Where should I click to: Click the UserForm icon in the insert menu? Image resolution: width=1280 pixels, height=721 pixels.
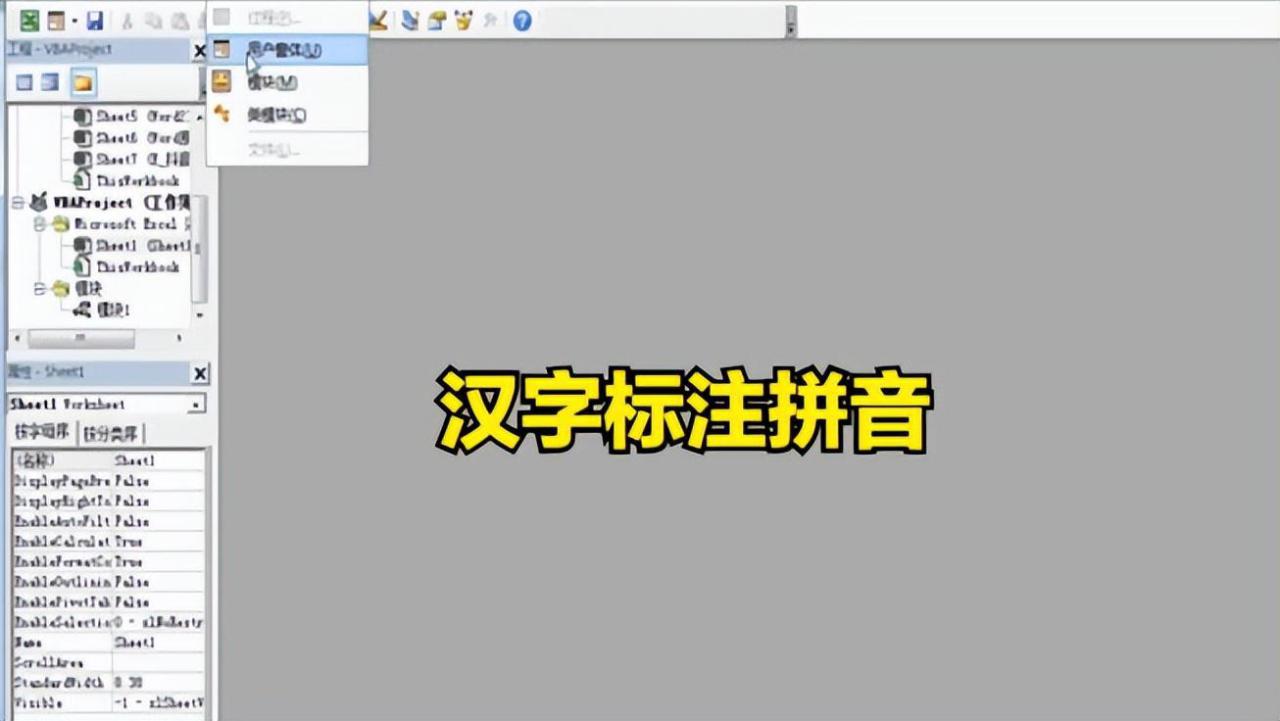point(222,49)
